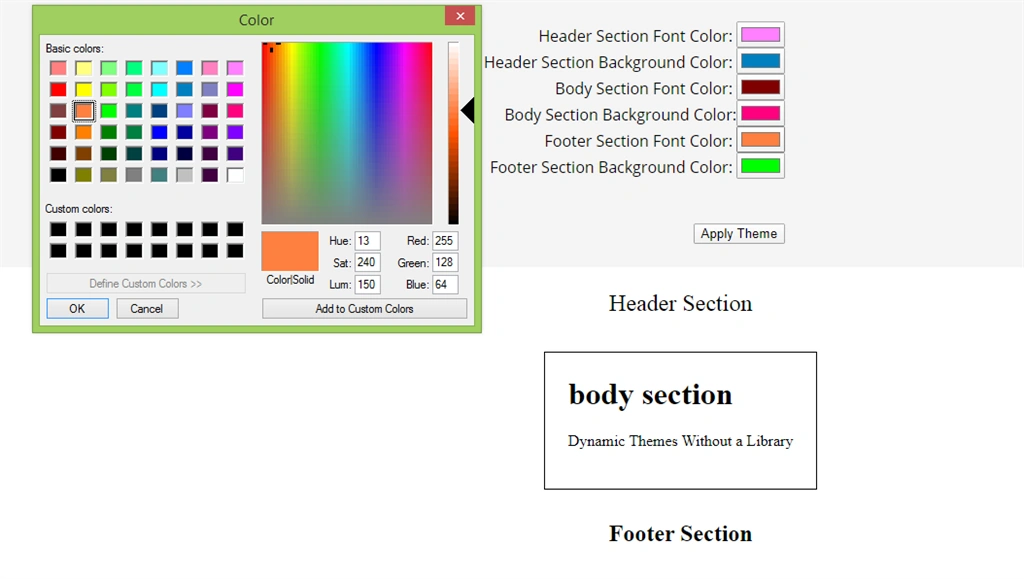The height and width of the screenshot is (579, 1024).
Task: Select last custom color slot, second row
Action: coord(235,251)
